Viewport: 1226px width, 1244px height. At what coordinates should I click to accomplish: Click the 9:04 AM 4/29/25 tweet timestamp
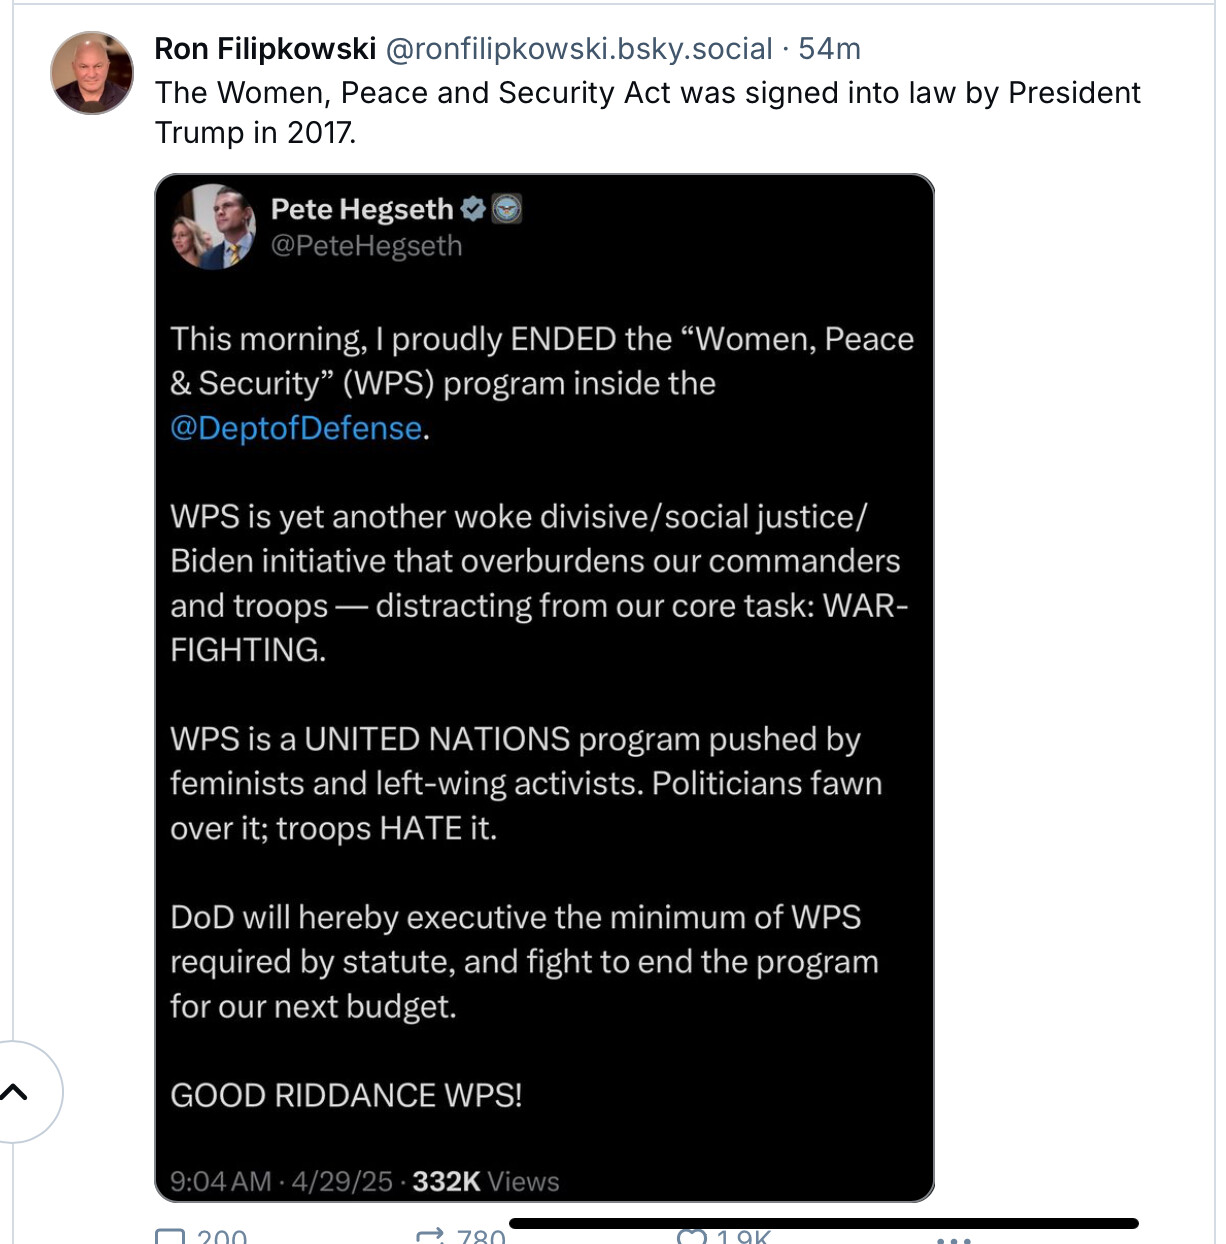click(281, 1181)
